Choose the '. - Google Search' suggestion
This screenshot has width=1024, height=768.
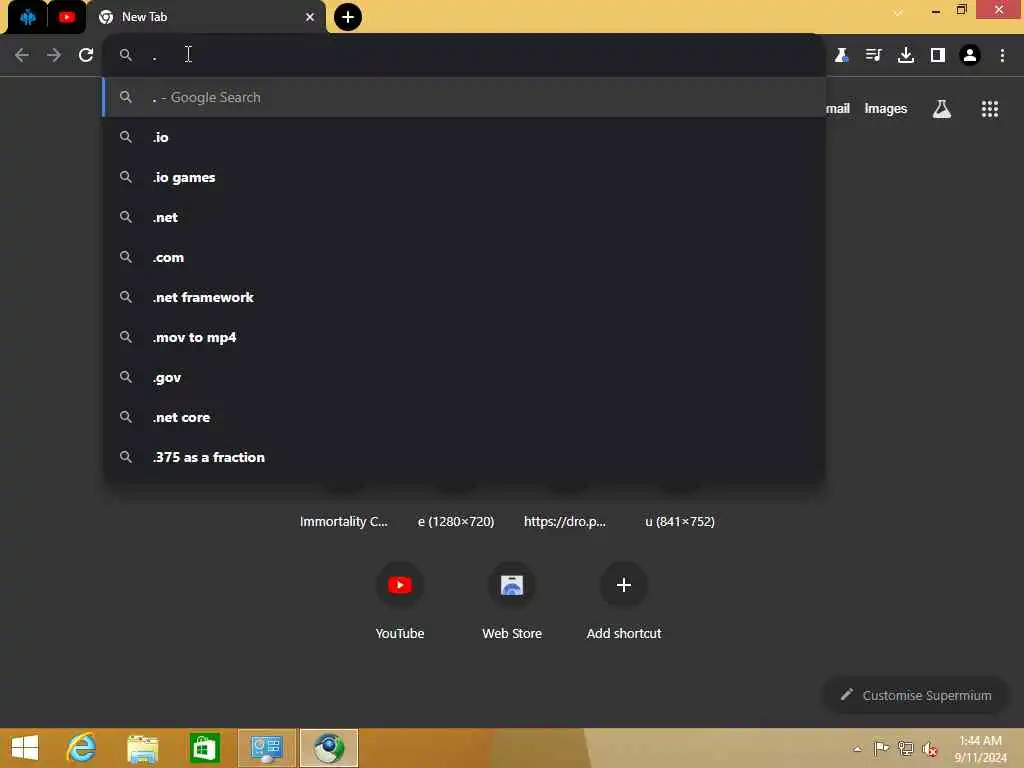coord(464,97)
